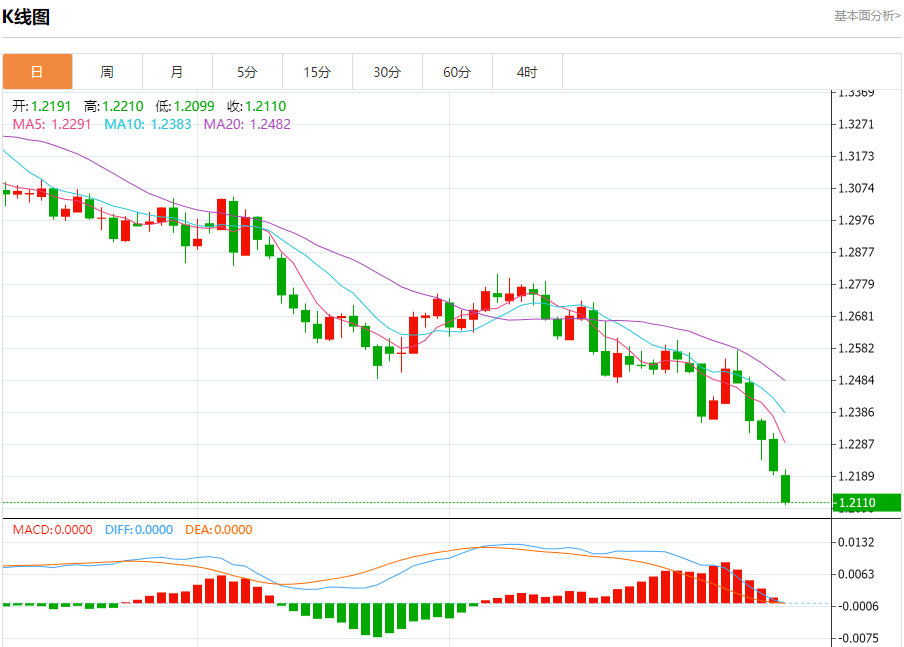Switch to the 周 weekly tab
The height and width of the screenshot is (647, 904).
pyautogui.click(x=107, y=72)
